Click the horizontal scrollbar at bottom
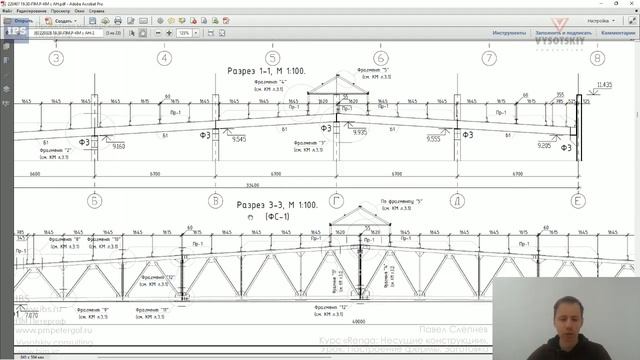Viewport: 640px width, 360px height. [x=214, y=357]
